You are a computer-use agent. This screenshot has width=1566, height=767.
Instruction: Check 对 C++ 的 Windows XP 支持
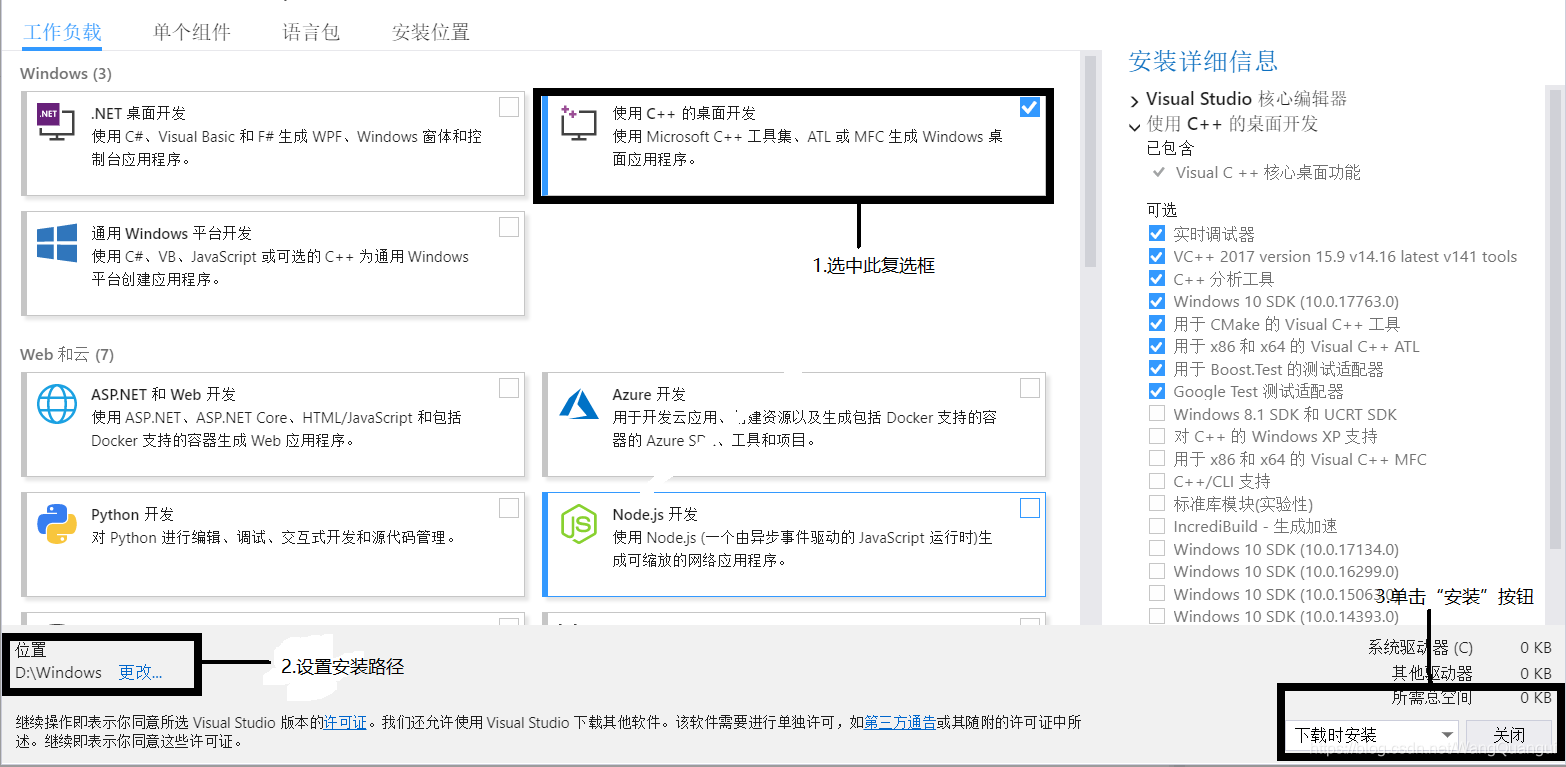1157,436
